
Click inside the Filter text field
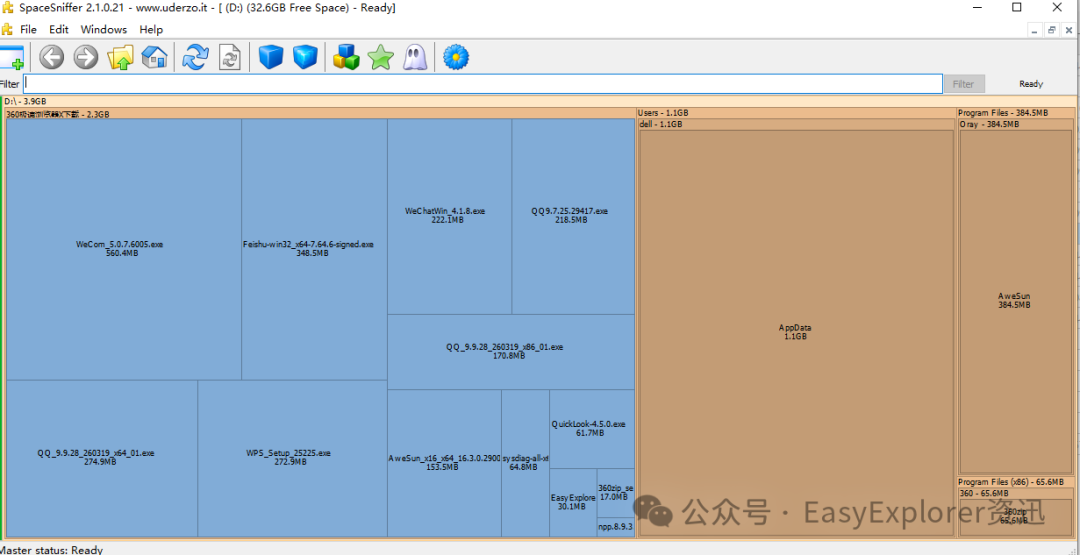482,84
